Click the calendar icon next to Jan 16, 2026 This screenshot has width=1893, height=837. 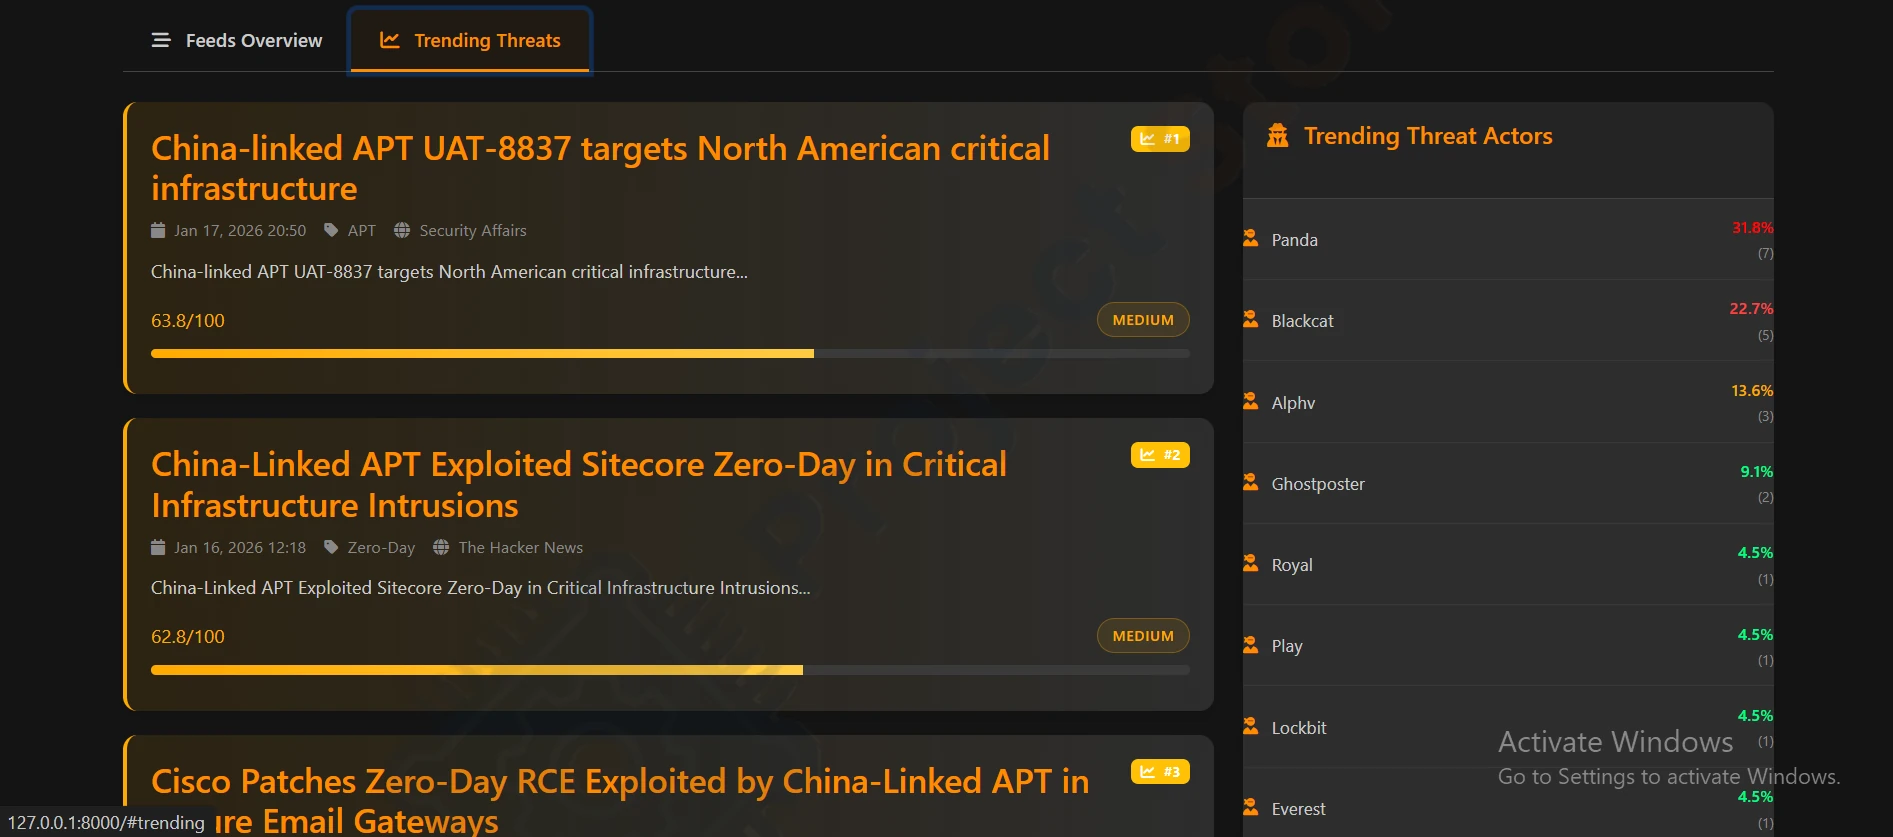coord(158,548)
